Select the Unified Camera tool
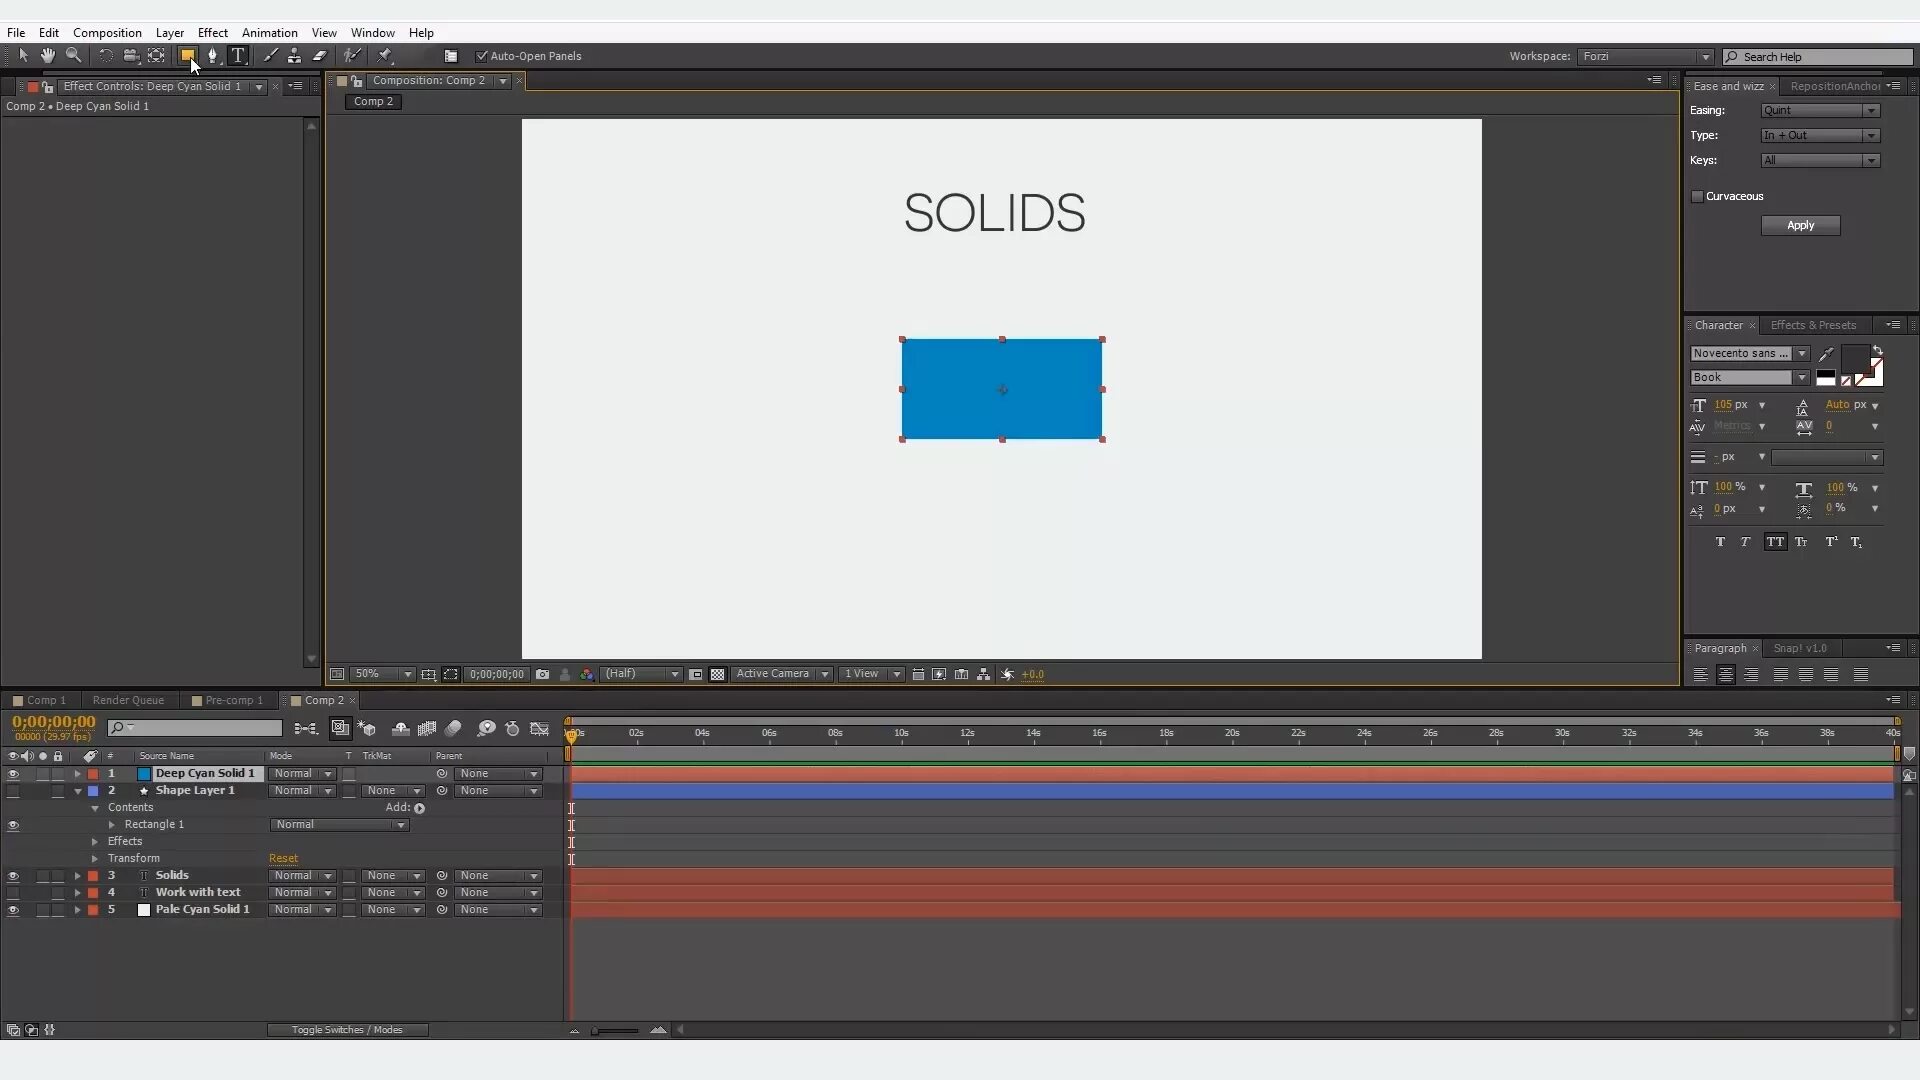 [x=131, y=56]
